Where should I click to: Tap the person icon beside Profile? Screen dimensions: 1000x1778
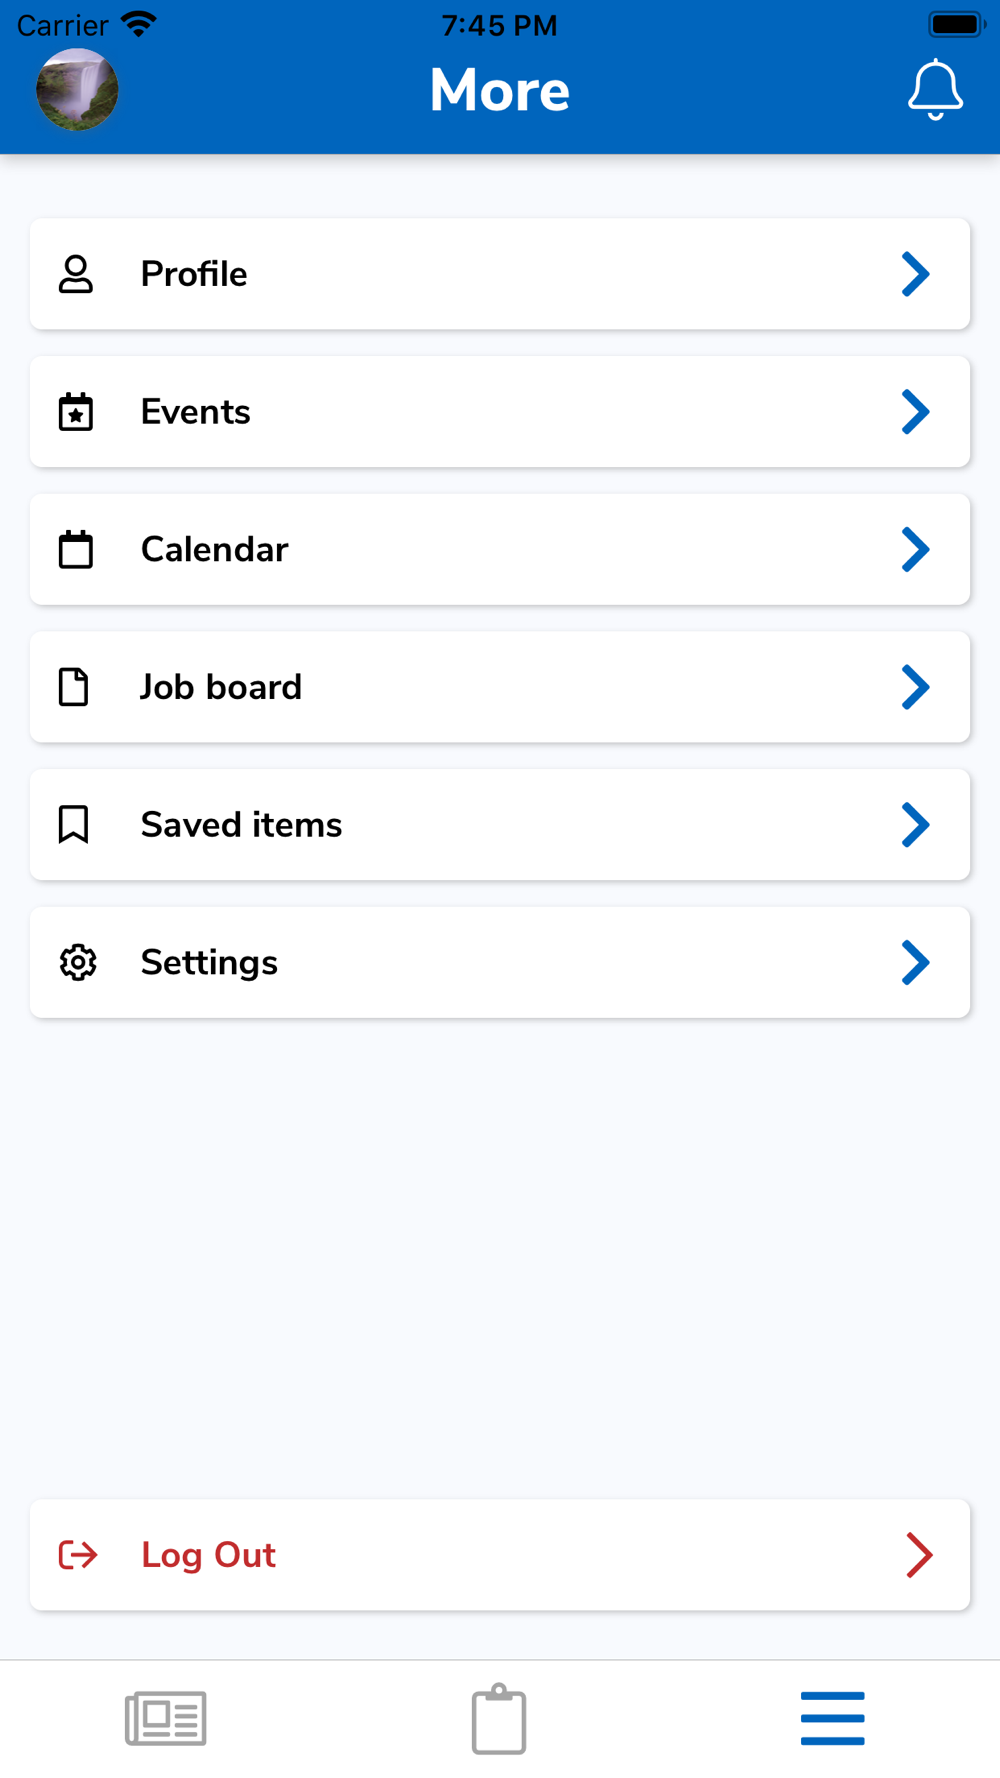click(x=76, y=274)
